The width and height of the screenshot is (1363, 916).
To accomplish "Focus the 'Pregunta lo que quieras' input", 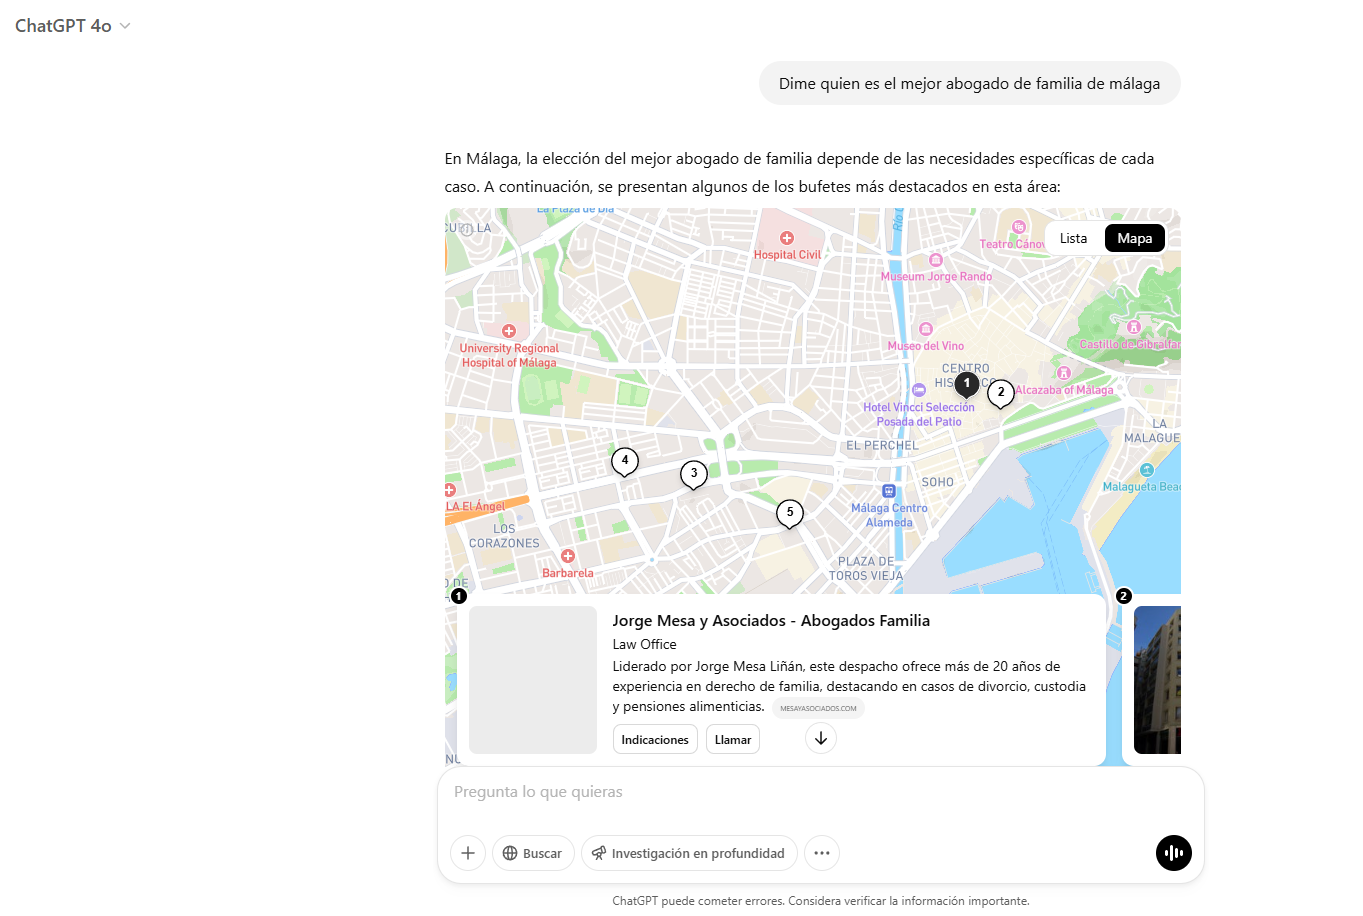I will [x=820, y=792].
